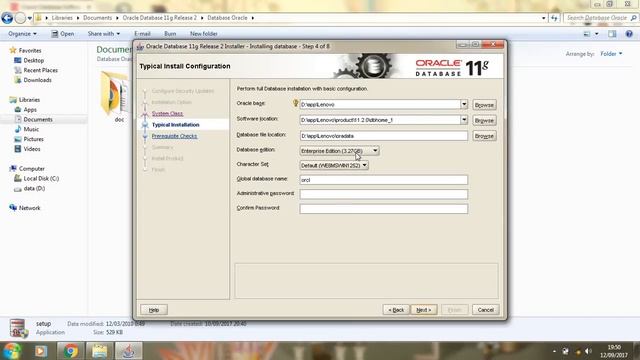Screen dimensions: 640x360
Task: Select Apps library in navigation pane
Action: point(30,110)
